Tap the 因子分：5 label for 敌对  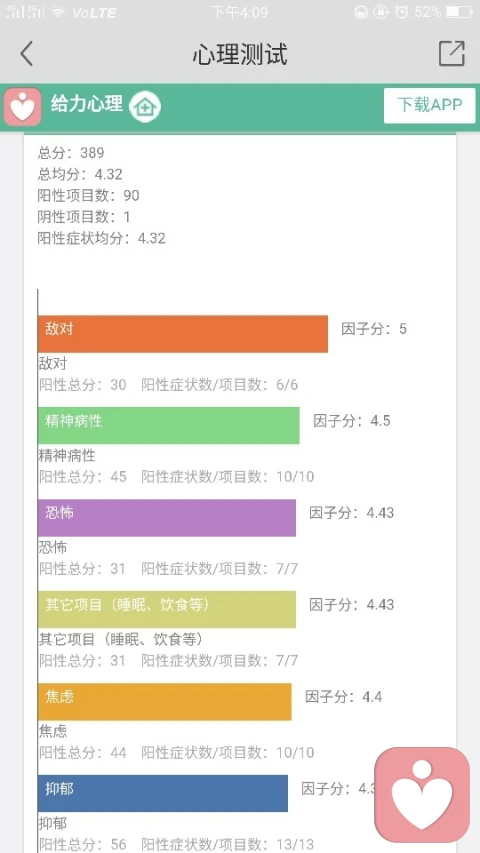pos(374,329)
